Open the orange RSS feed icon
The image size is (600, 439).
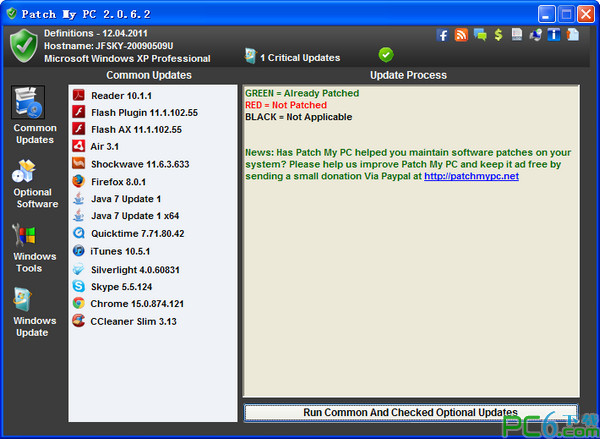[461, 35]
